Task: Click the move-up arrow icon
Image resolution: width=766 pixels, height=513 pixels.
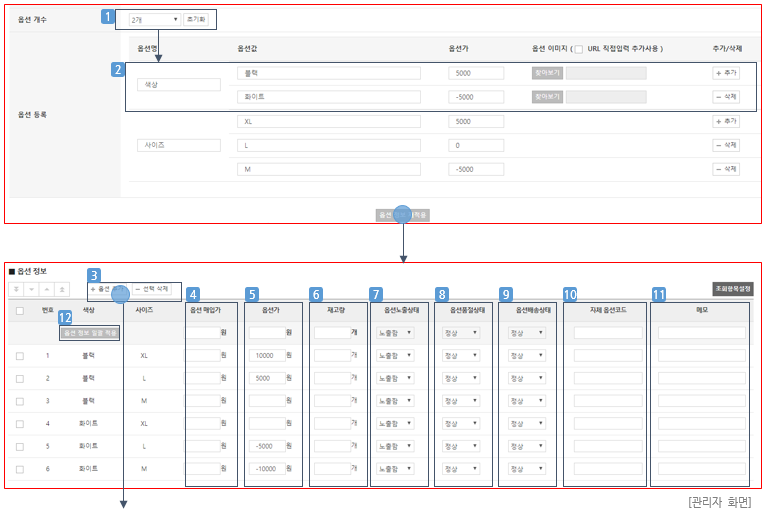Action: click(47, 289)
